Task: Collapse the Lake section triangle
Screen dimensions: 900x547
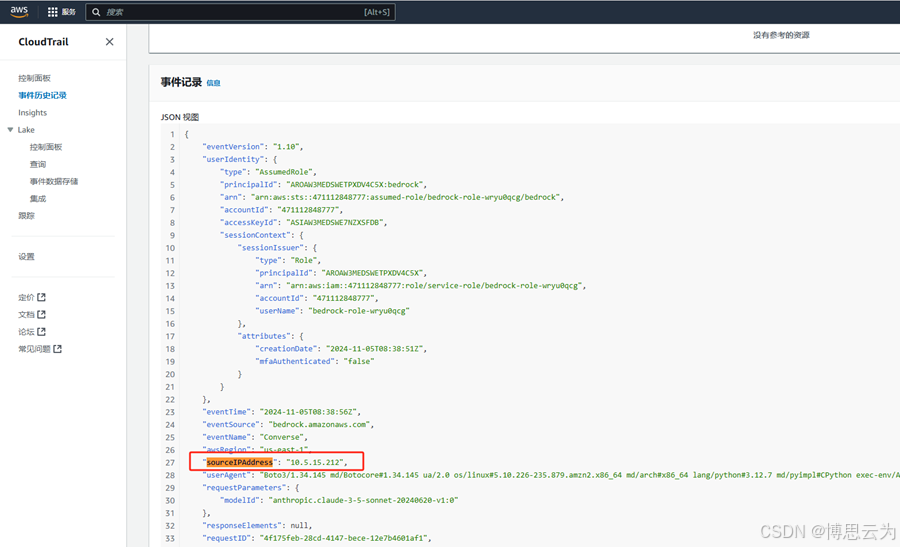Action: point(10,130)
